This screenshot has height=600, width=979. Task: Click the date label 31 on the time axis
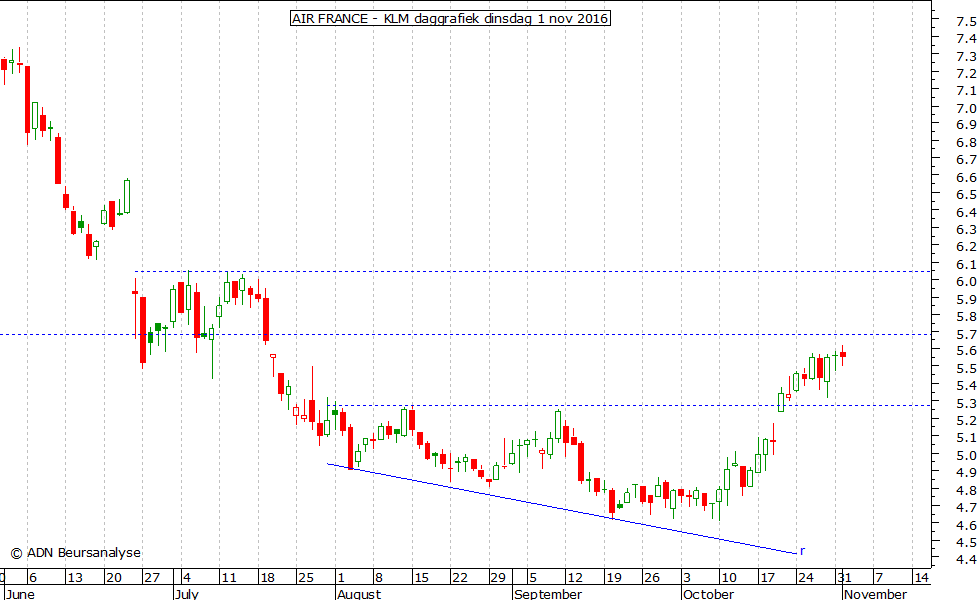[844, 578]
